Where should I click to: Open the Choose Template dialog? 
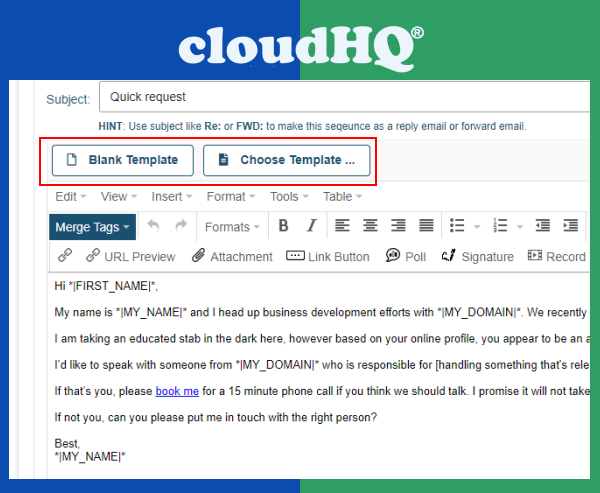coord(287,160)
